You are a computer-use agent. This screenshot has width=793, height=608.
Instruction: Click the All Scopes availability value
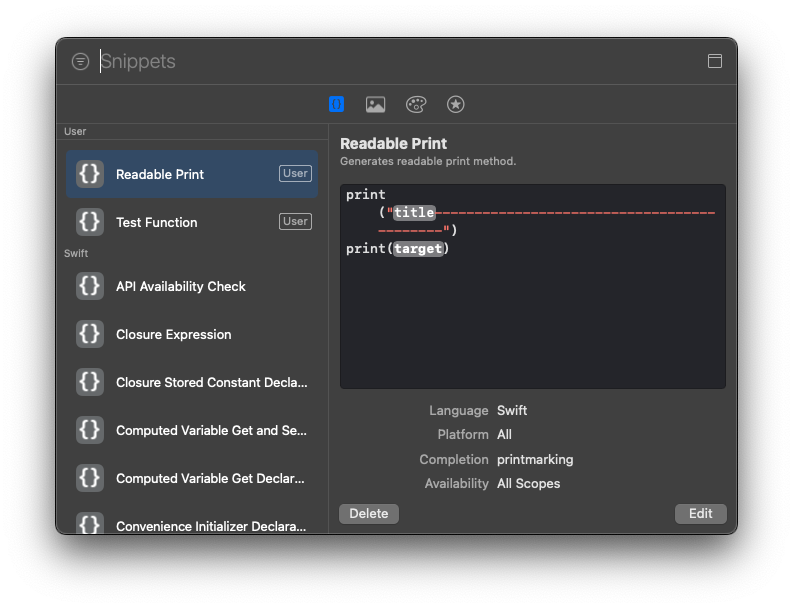tap(528, 484)
